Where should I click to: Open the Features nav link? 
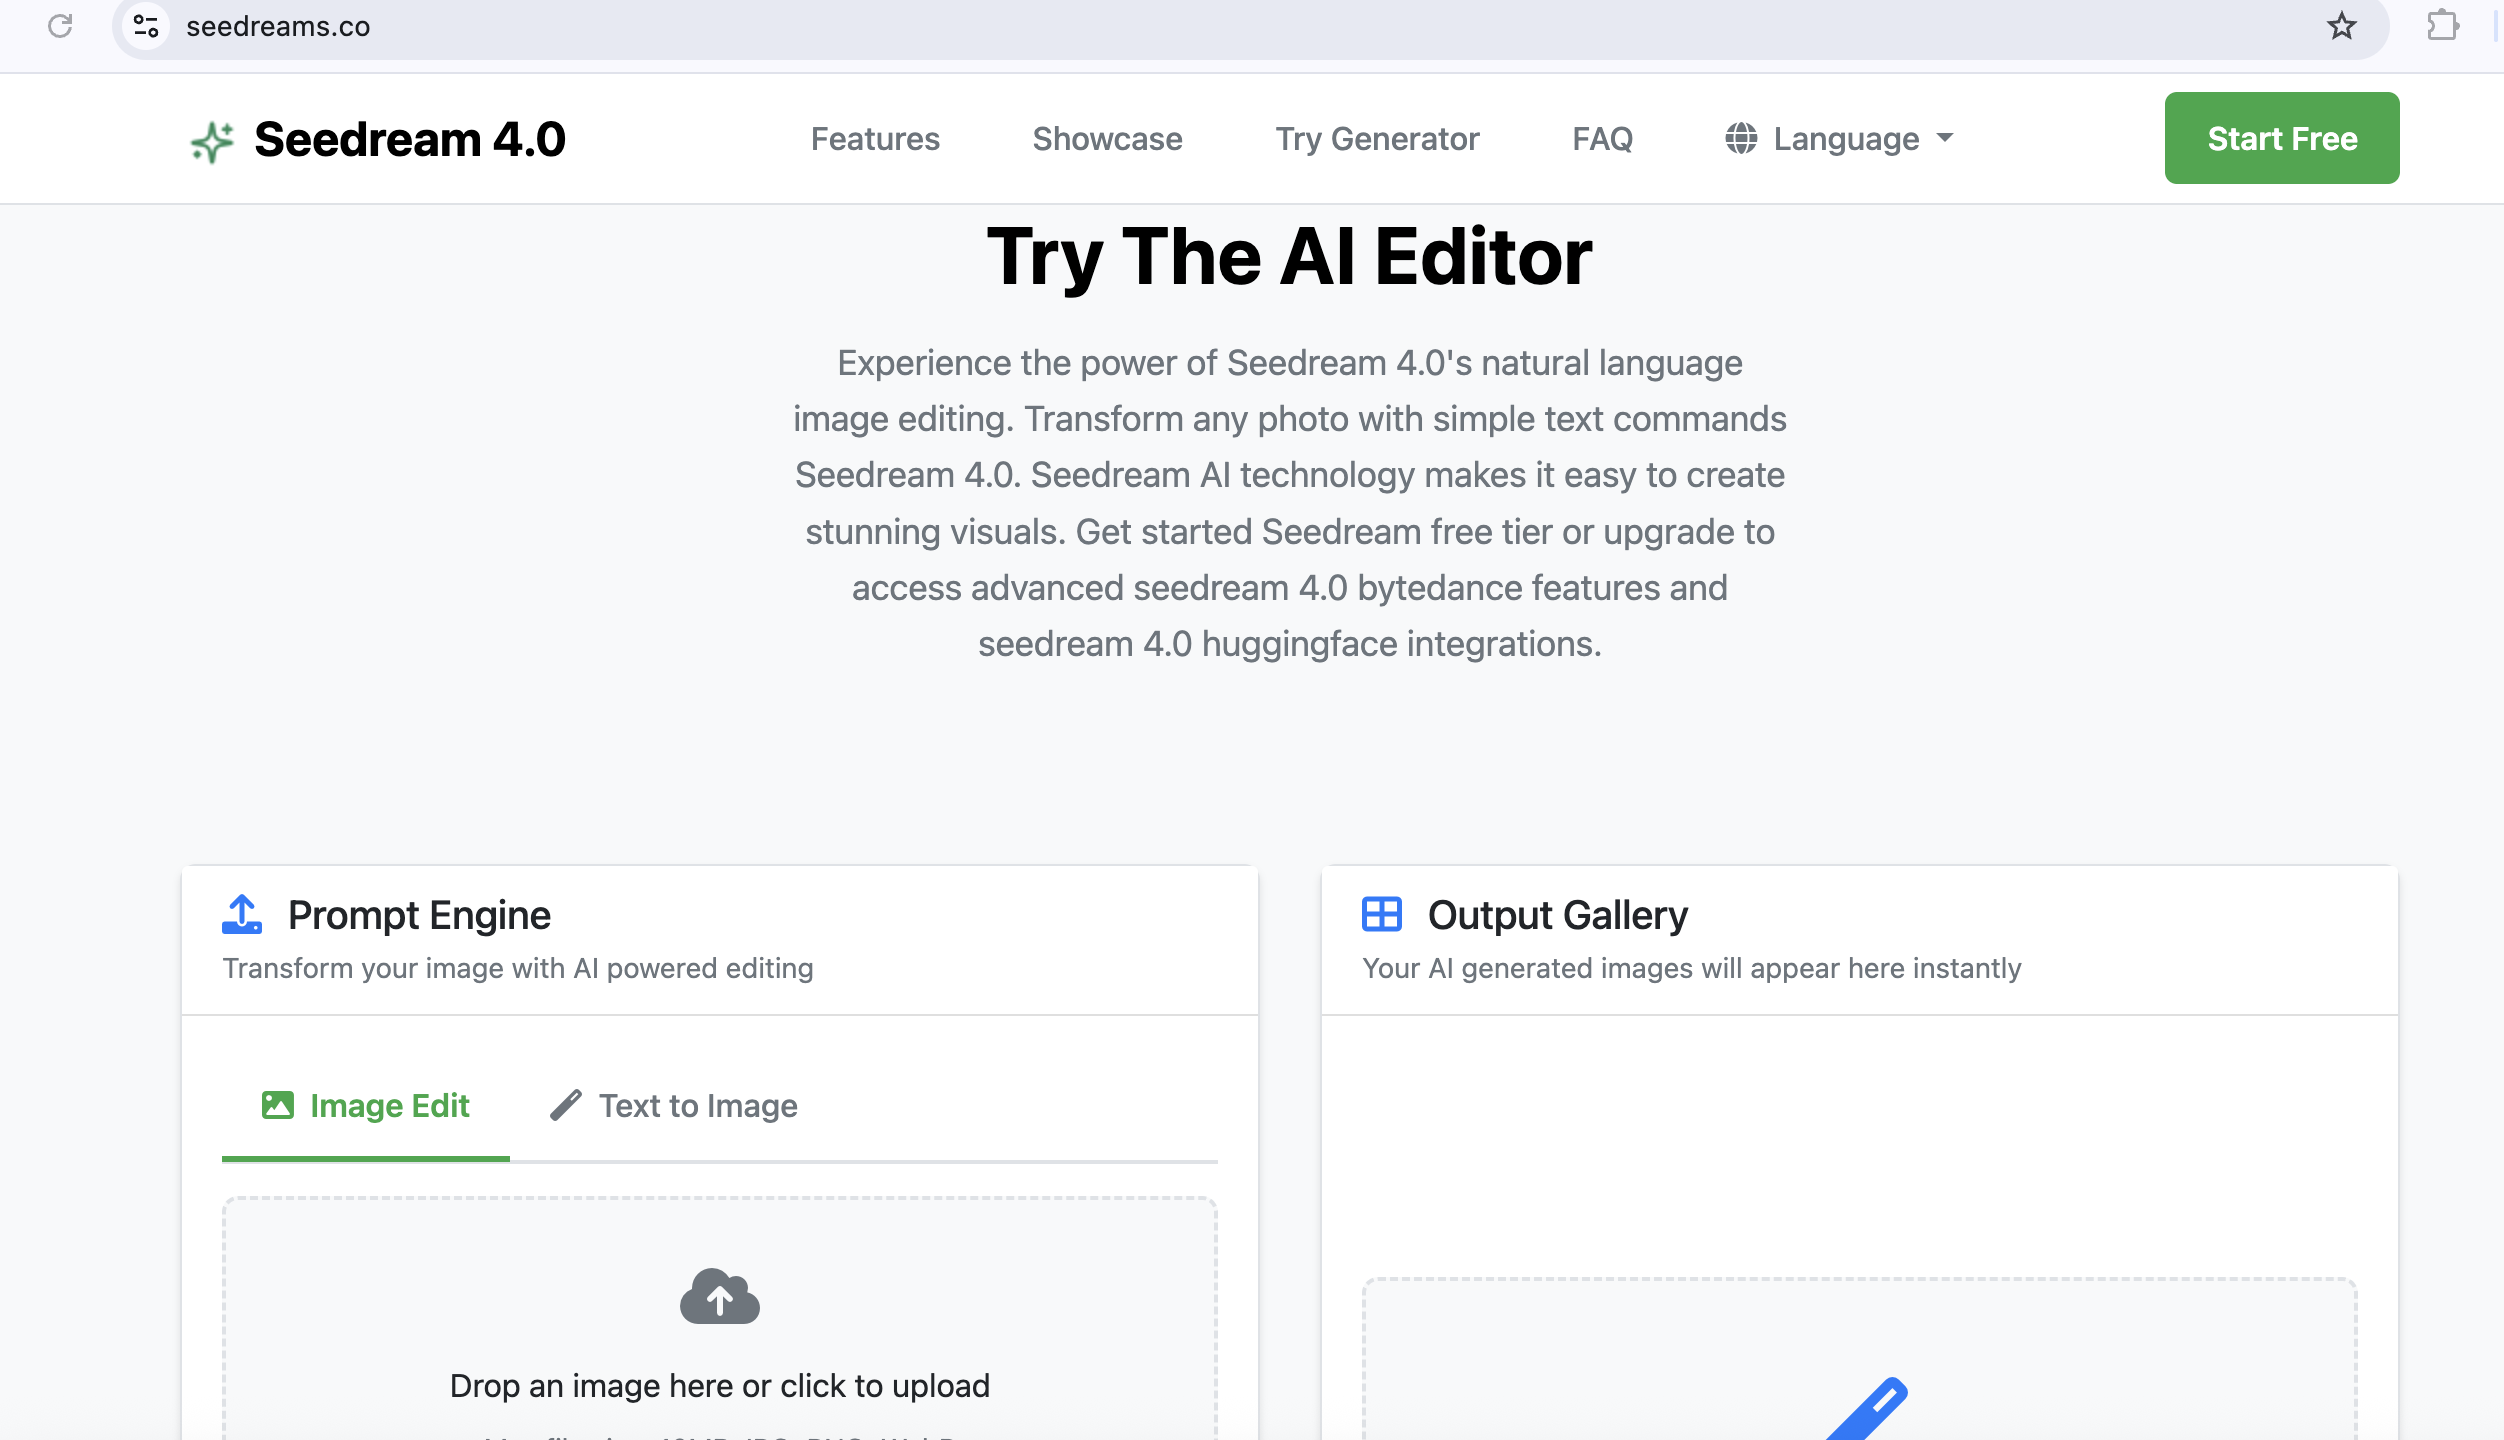[x=875, y=139]
